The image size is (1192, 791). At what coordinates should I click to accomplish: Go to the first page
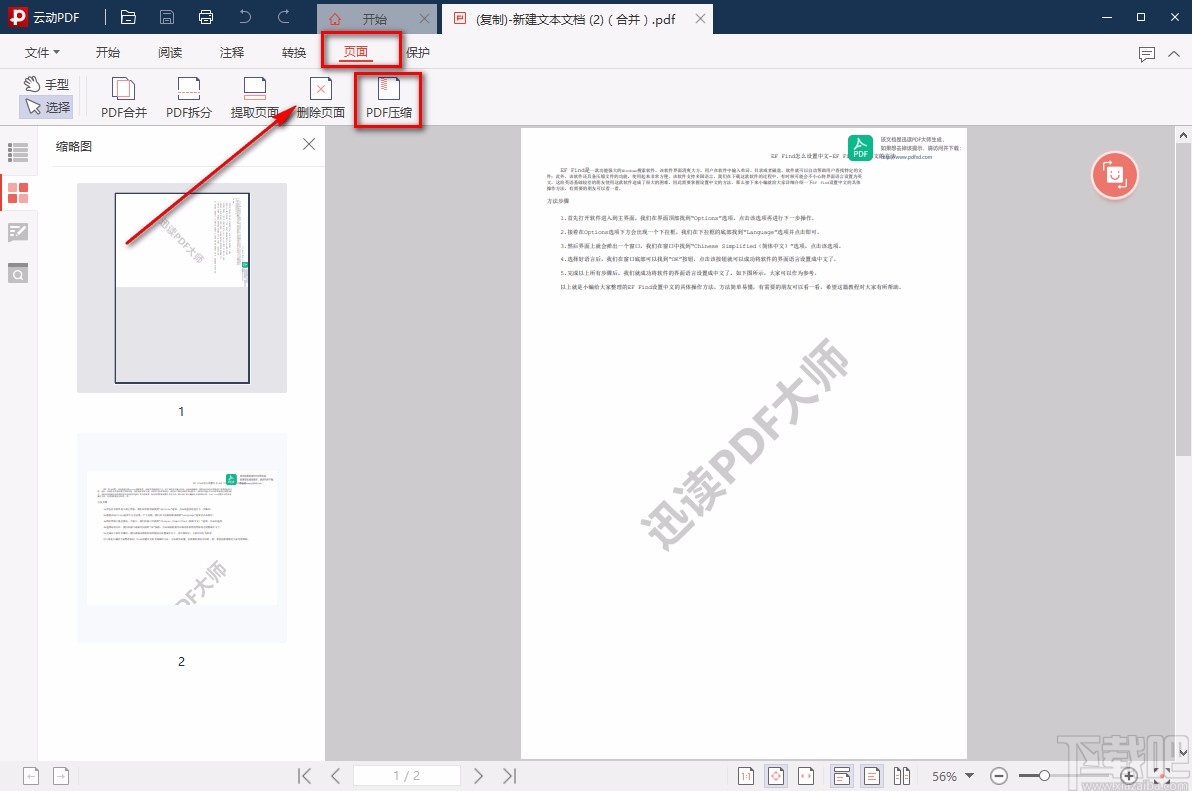click(304, 776)
